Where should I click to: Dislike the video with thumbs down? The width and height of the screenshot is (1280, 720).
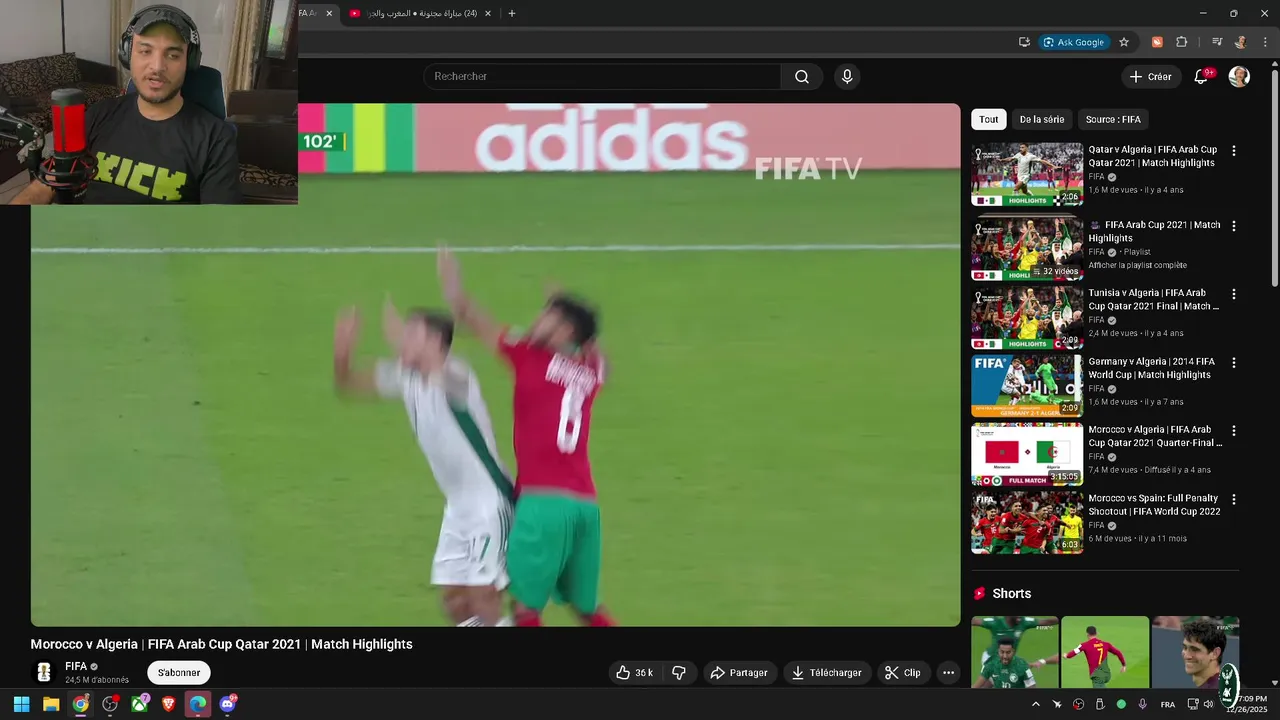679,673
